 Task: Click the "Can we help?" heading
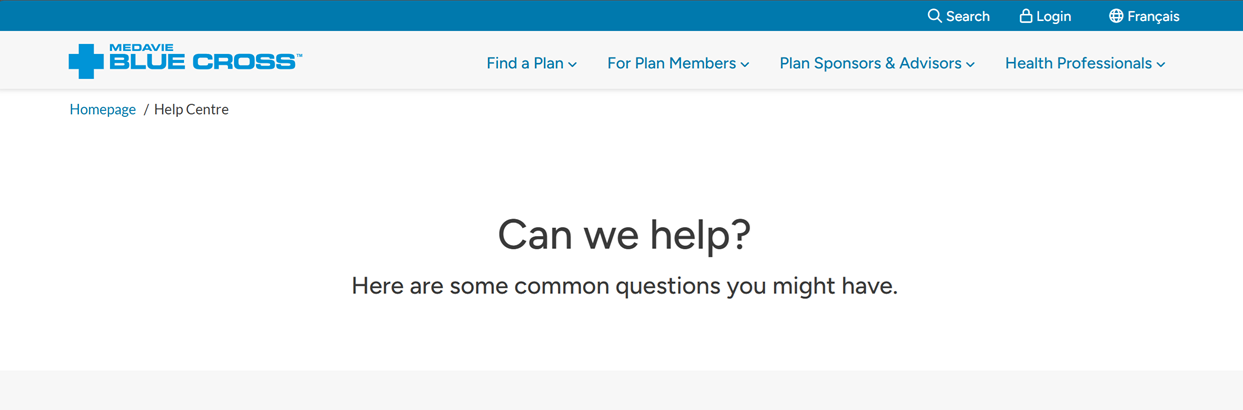point(624,234)
